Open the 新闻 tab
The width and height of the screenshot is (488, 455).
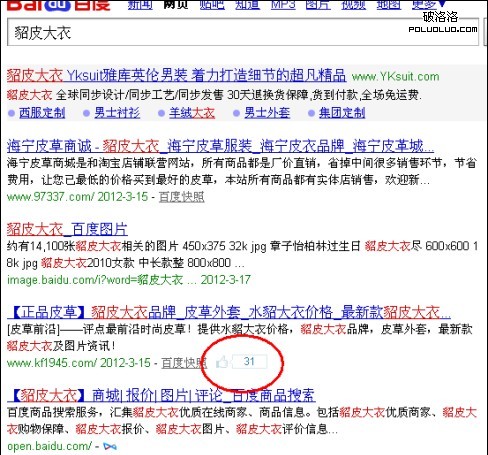[x=140, y=4]
